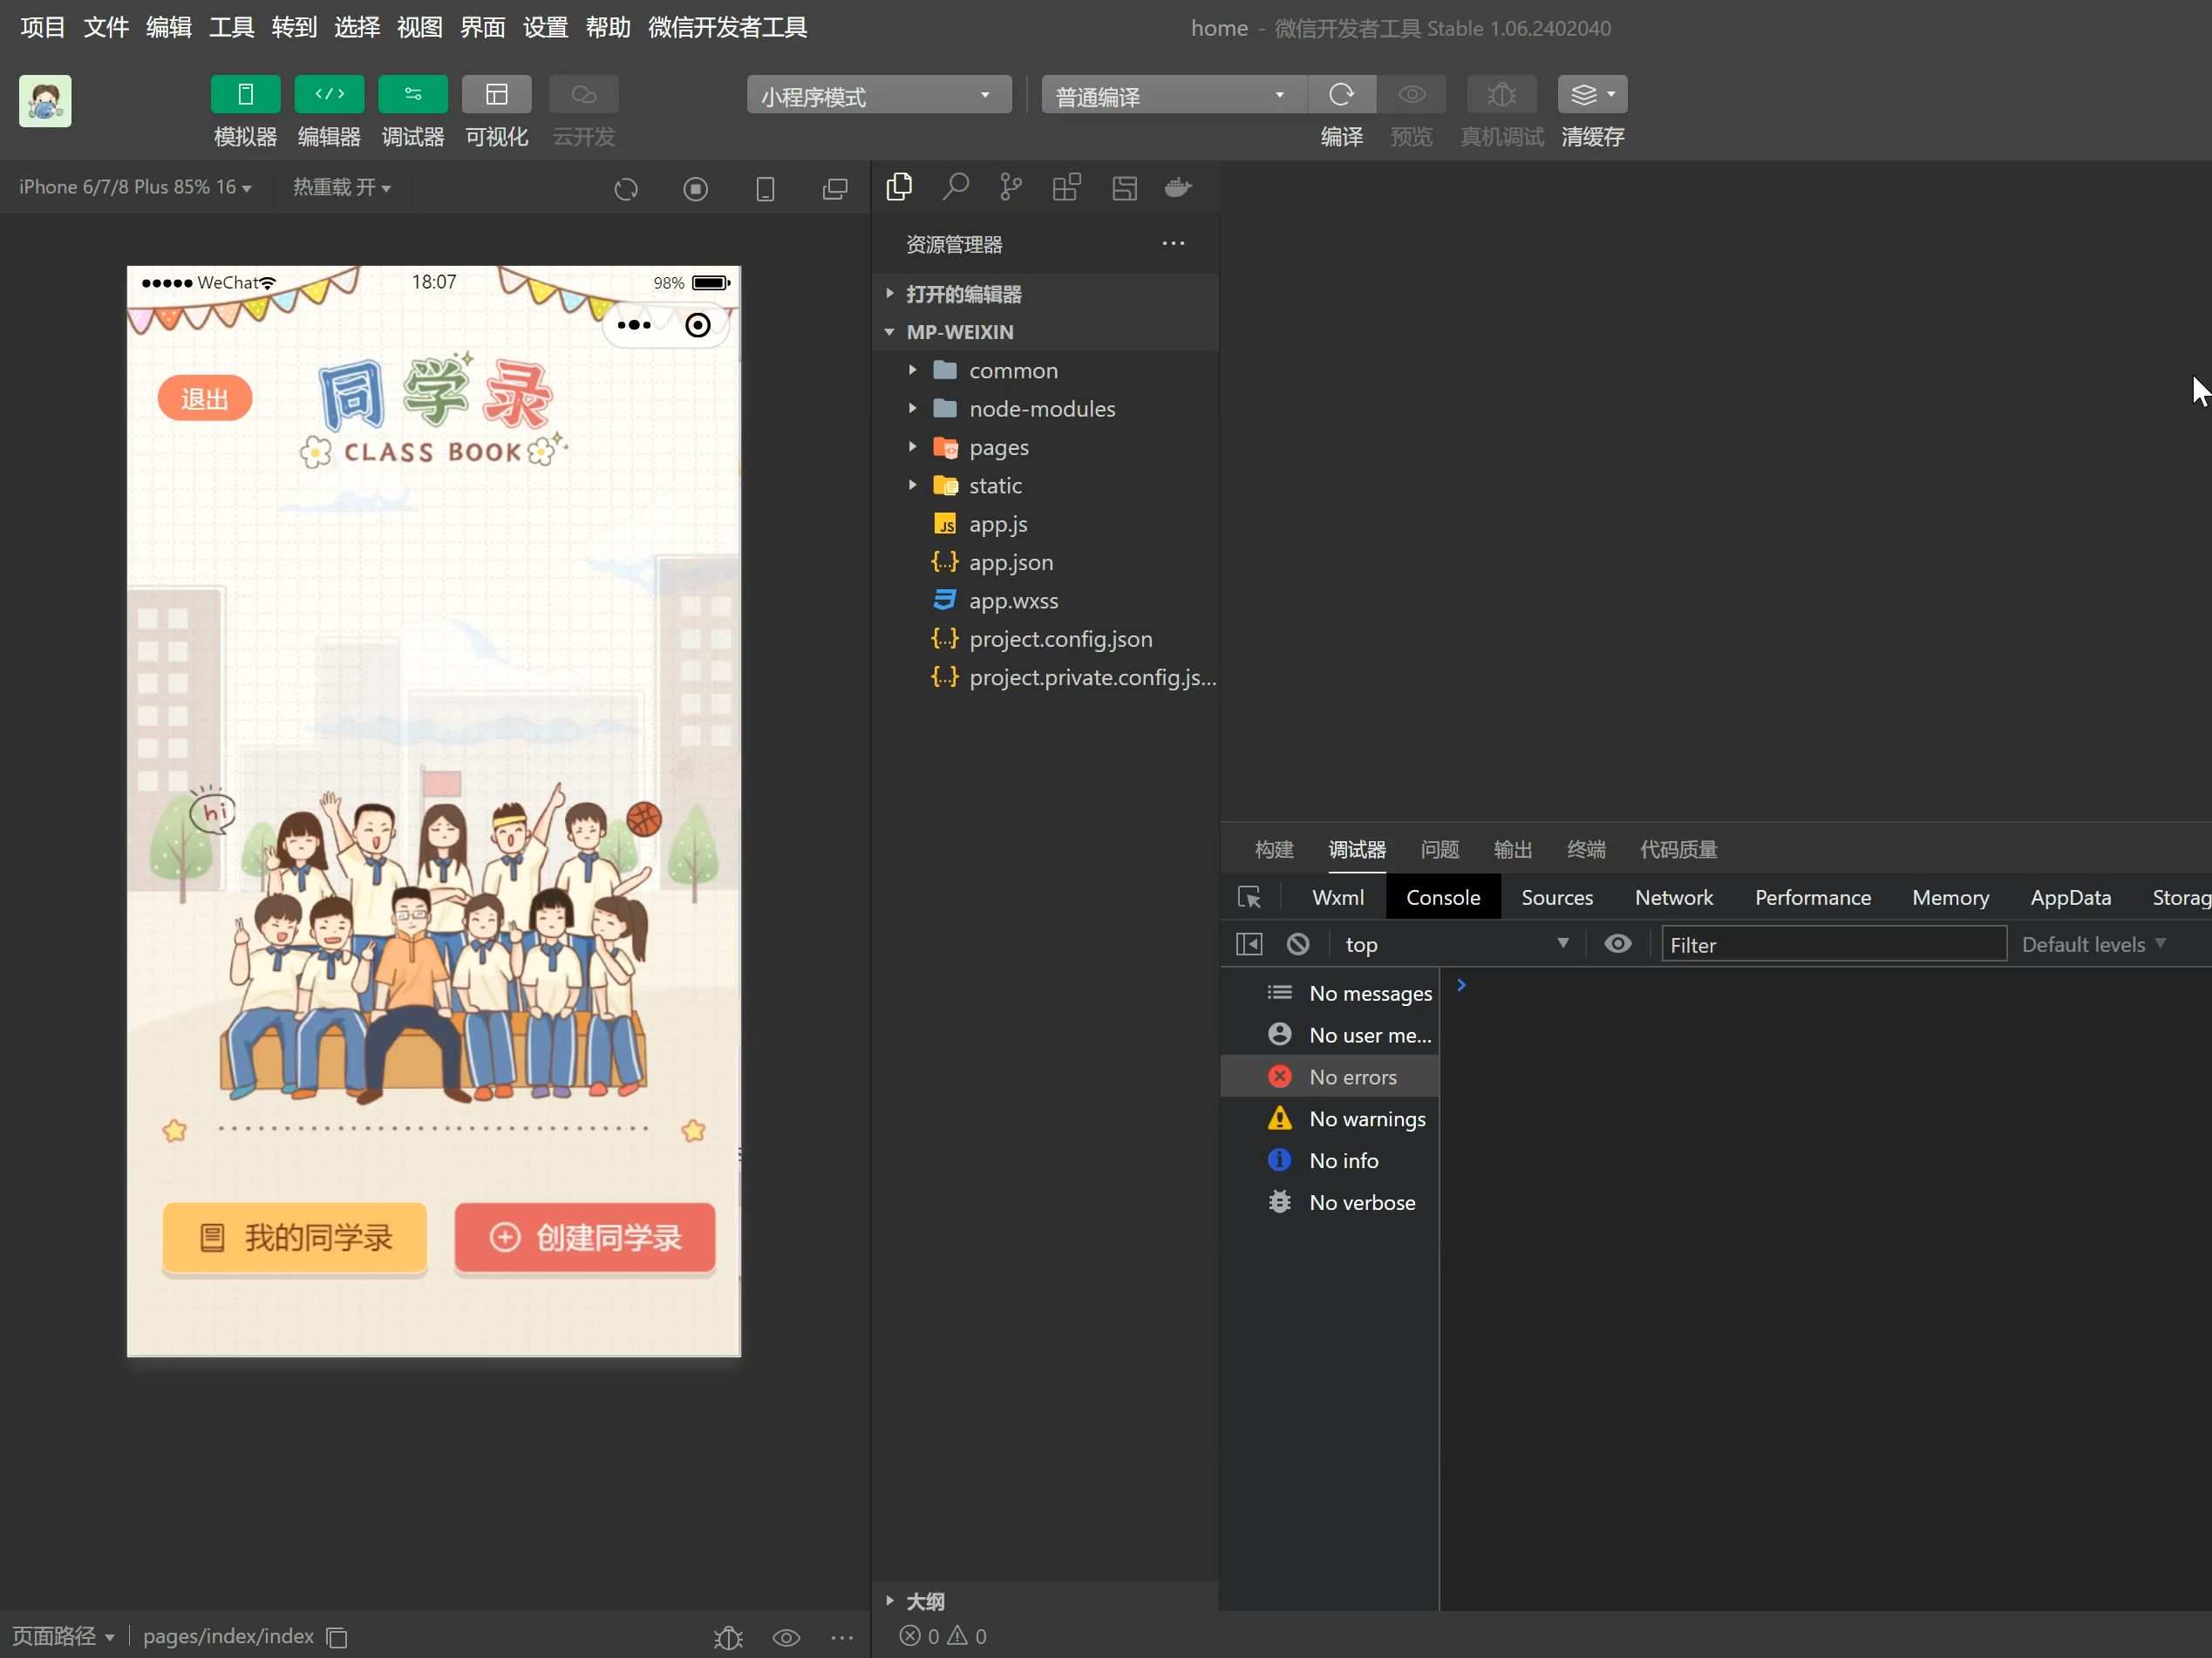This screenshot has width=2212, height=1658.
Task: Click the user avatar image
Action: pos(45,101)
